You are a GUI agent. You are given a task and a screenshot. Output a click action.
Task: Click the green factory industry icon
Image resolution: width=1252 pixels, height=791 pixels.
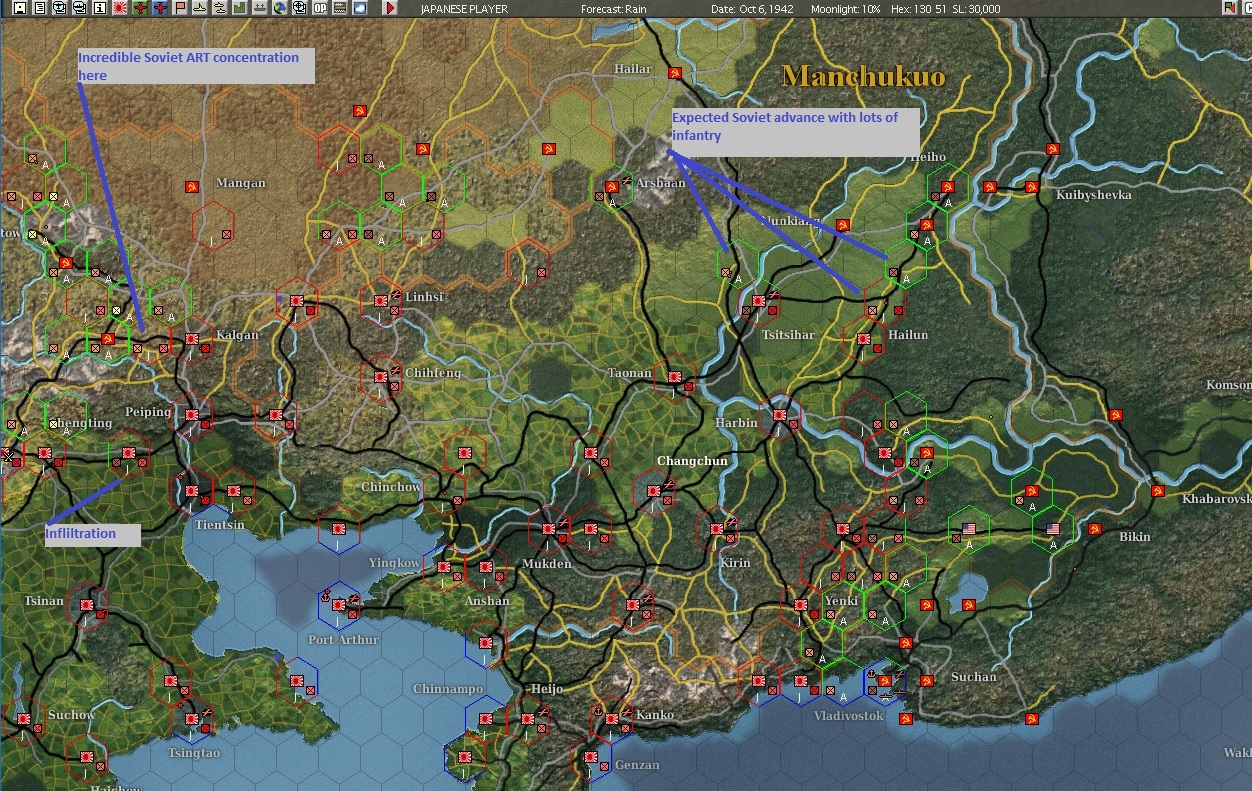[x=238, y=8]
